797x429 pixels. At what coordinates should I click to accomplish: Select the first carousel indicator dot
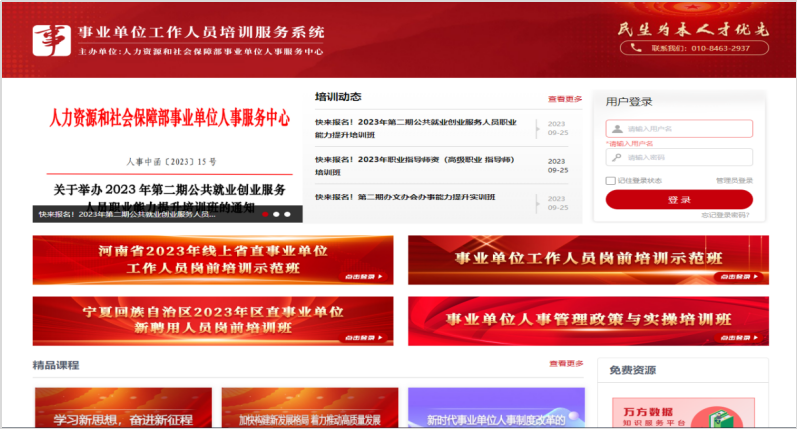point(265,214)
